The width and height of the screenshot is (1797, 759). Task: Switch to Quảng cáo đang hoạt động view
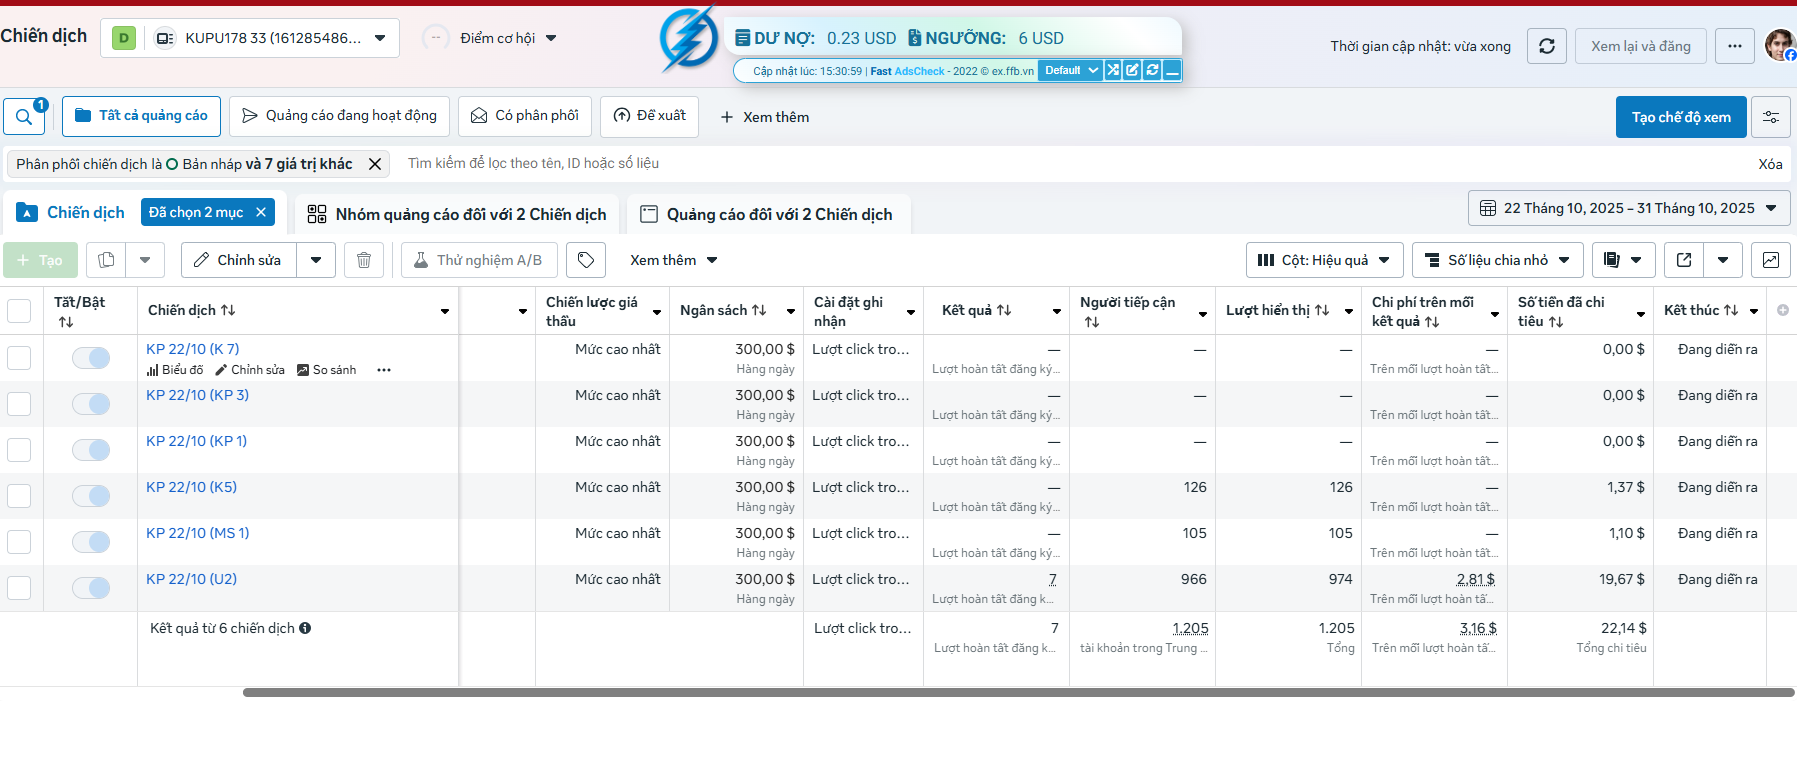click(x=339, y=116)
